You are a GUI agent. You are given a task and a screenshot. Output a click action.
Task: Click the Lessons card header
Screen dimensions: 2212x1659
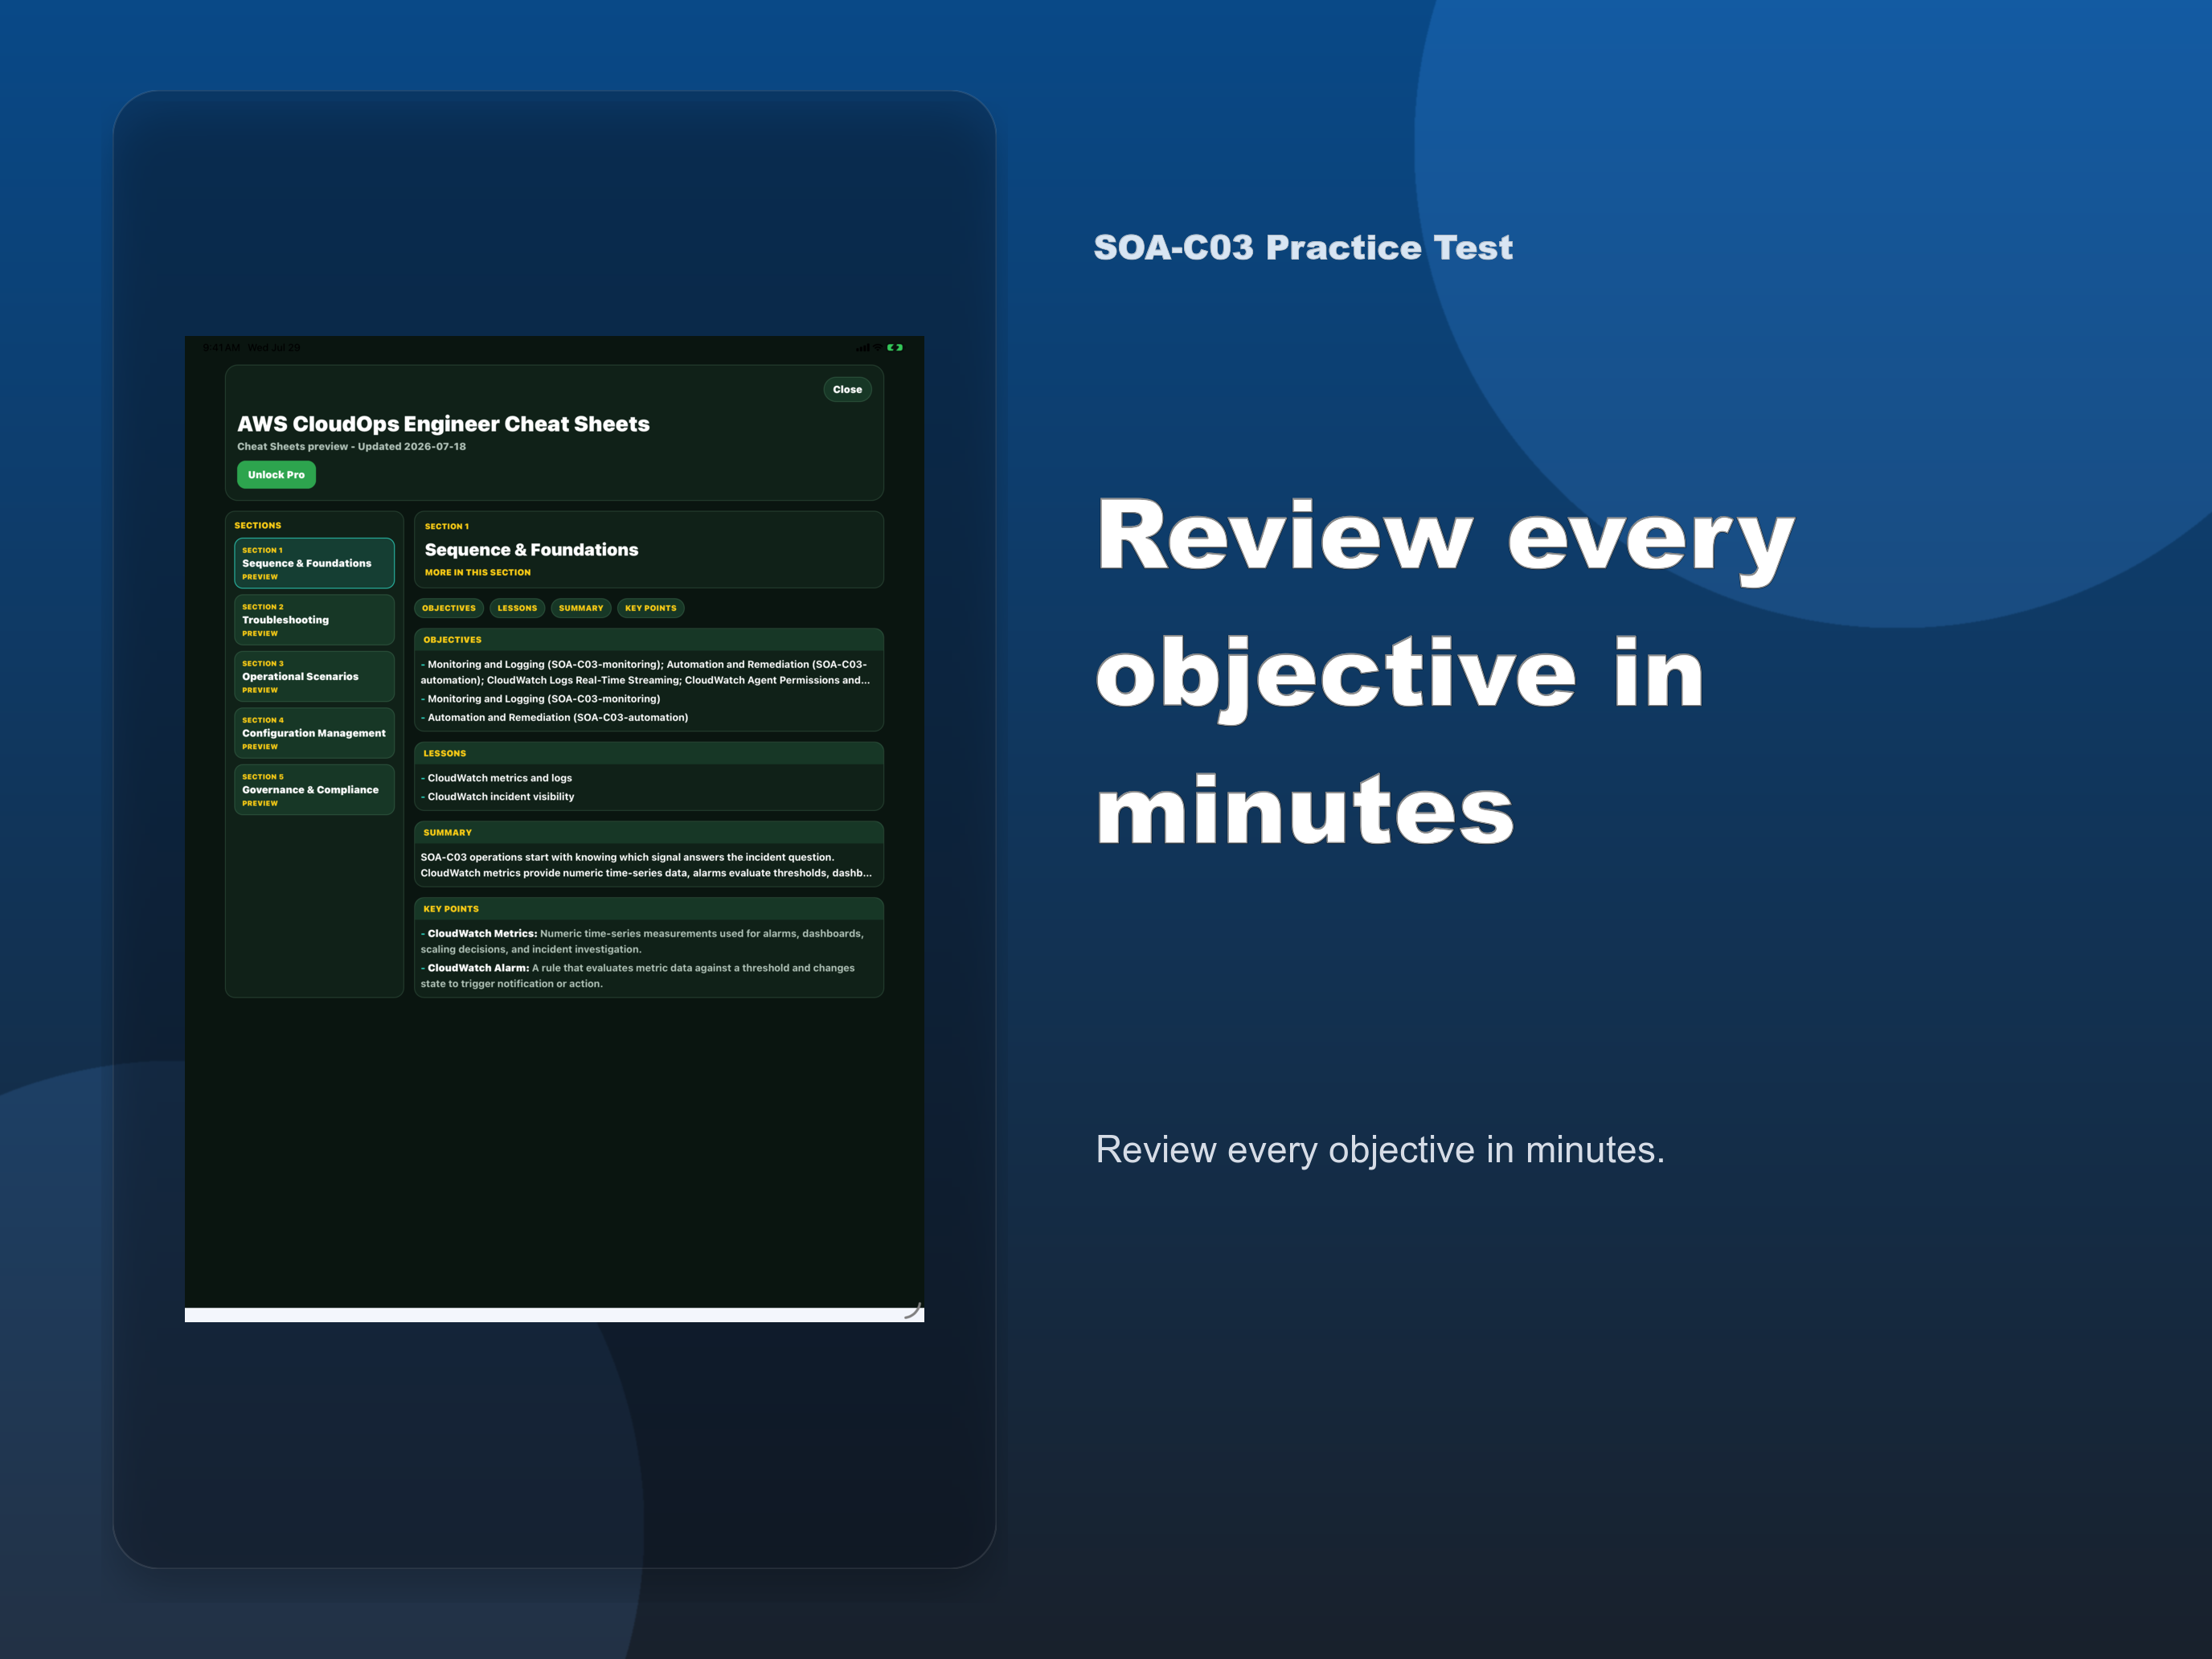point(649,753)
